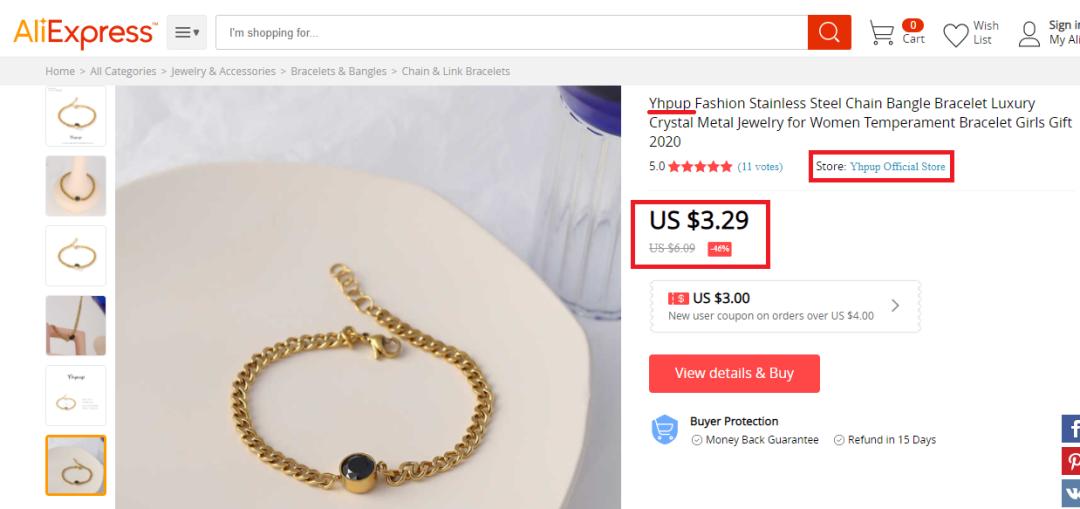The image size is (1080, 509).
Task: Click View details & Buy button
Action: pos(734,373)
